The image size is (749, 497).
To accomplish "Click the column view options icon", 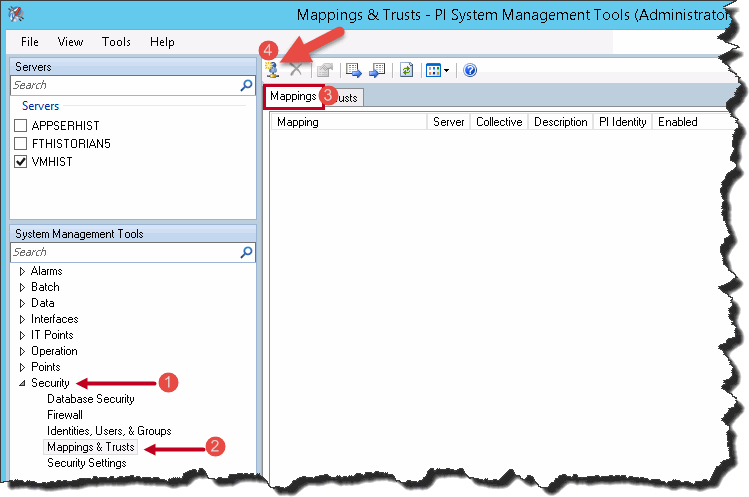I will coord(433,71).
